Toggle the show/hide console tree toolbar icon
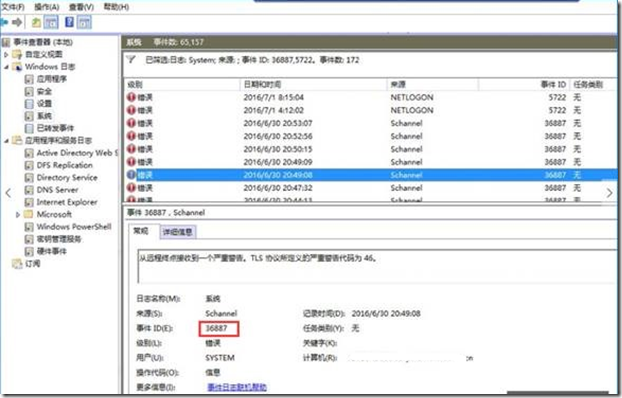 tap(51, 23)
